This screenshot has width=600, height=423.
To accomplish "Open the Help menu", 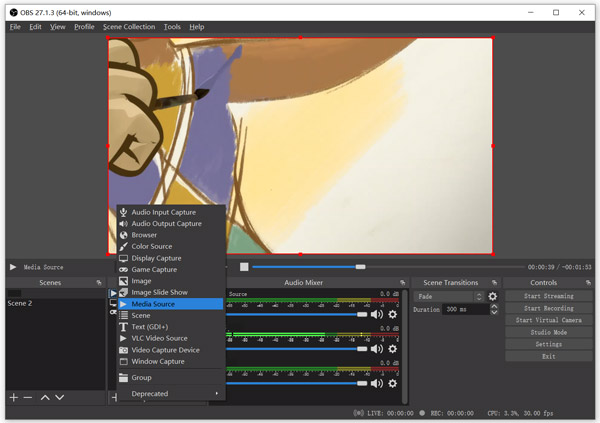I will 197,27.
